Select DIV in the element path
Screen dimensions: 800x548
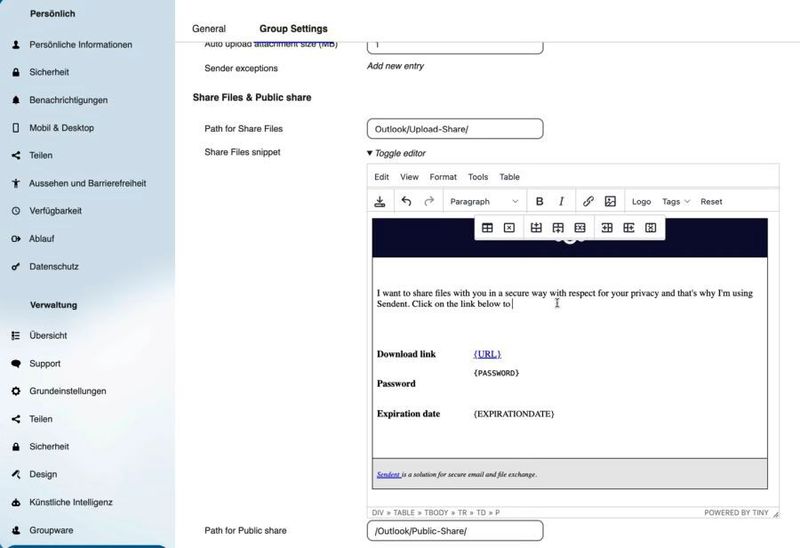coord(378,512)
